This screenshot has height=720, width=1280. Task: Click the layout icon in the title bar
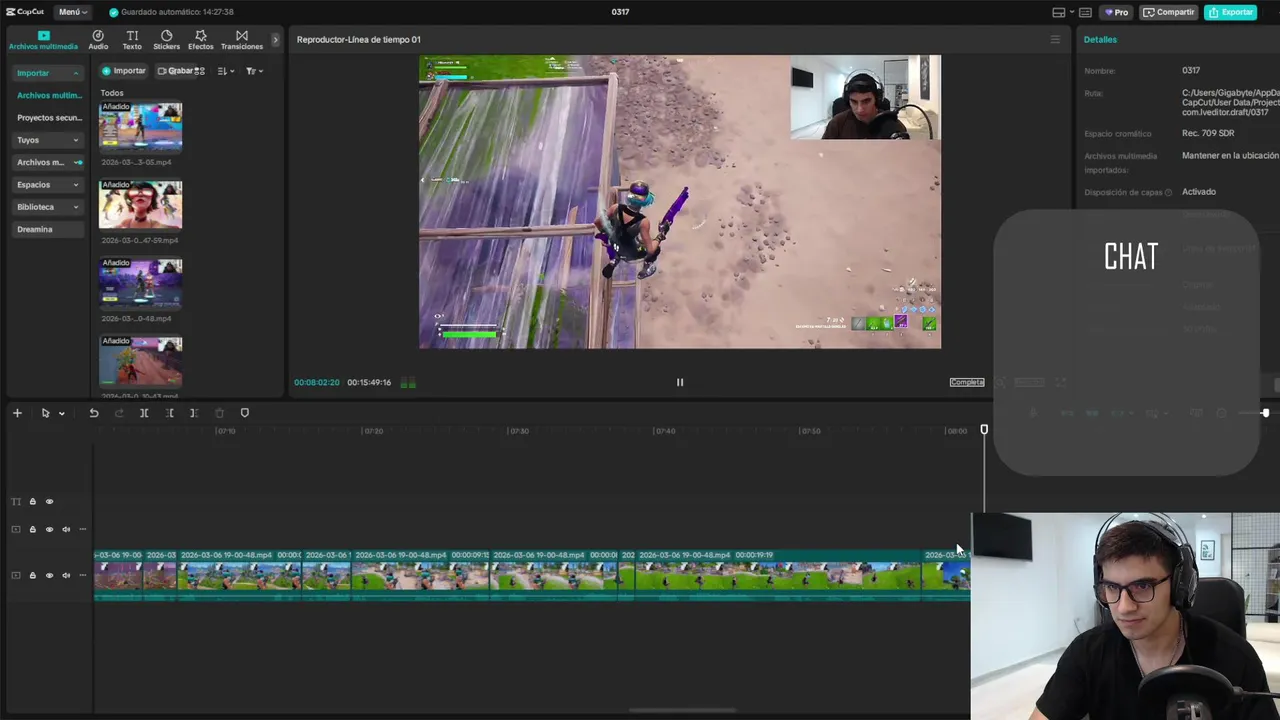1058,12
